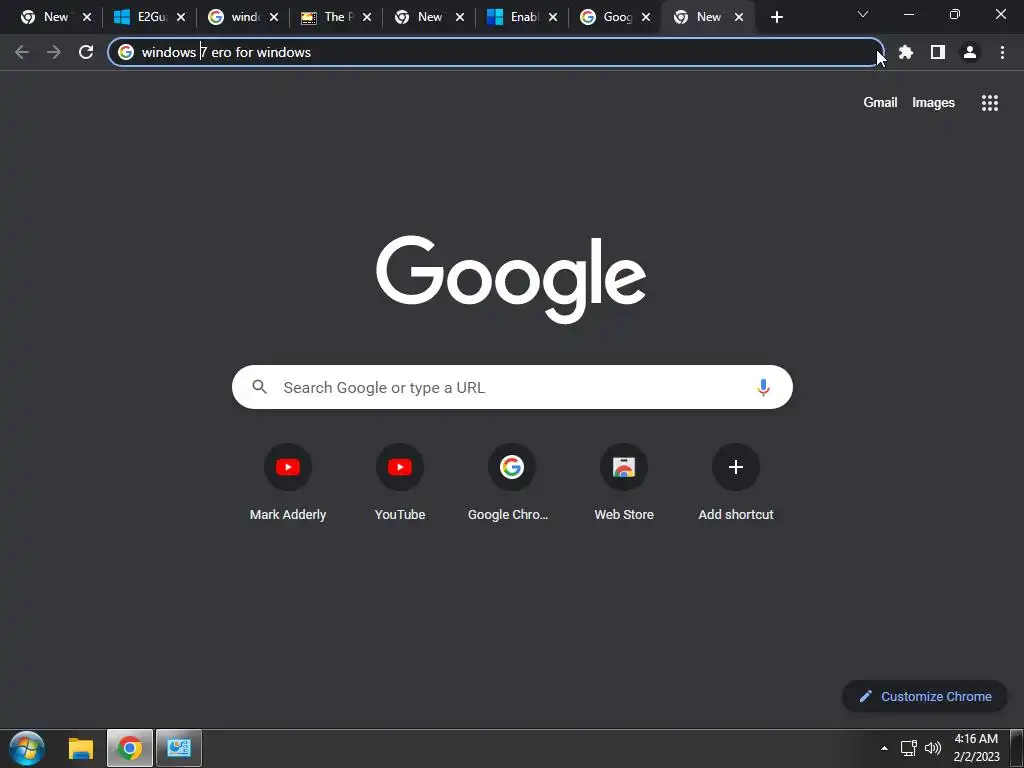This screenshot has width=1024, height=768.
Task: Reload the current page
Action: pyautogui.click(x=86, y=52)
